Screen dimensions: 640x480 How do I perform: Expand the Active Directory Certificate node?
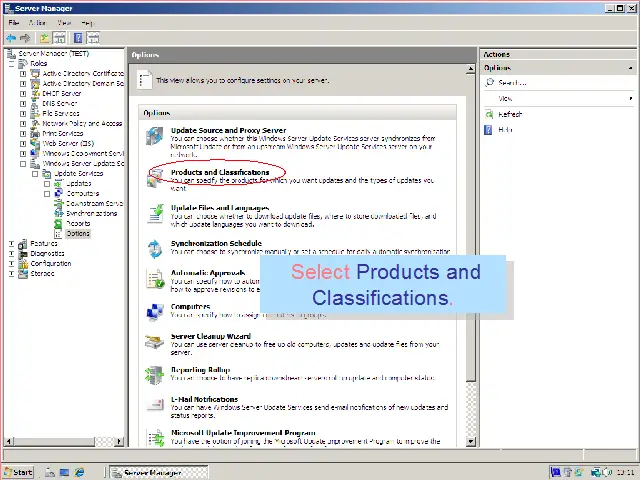23,73
